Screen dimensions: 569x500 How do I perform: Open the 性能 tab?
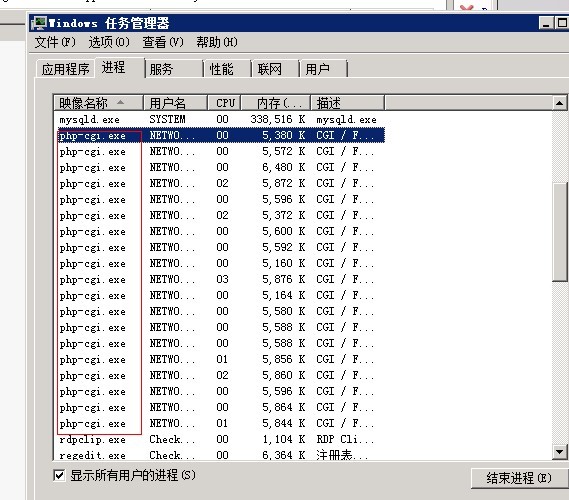[228, 69]
